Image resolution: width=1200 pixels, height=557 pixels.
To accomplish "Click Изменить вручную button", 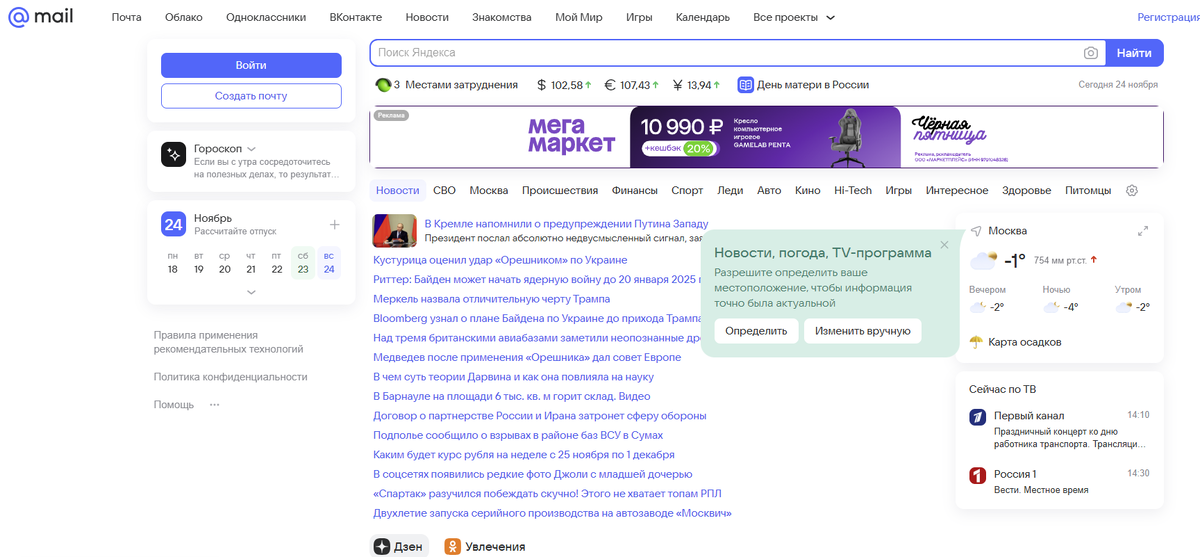I will point(863,331).
